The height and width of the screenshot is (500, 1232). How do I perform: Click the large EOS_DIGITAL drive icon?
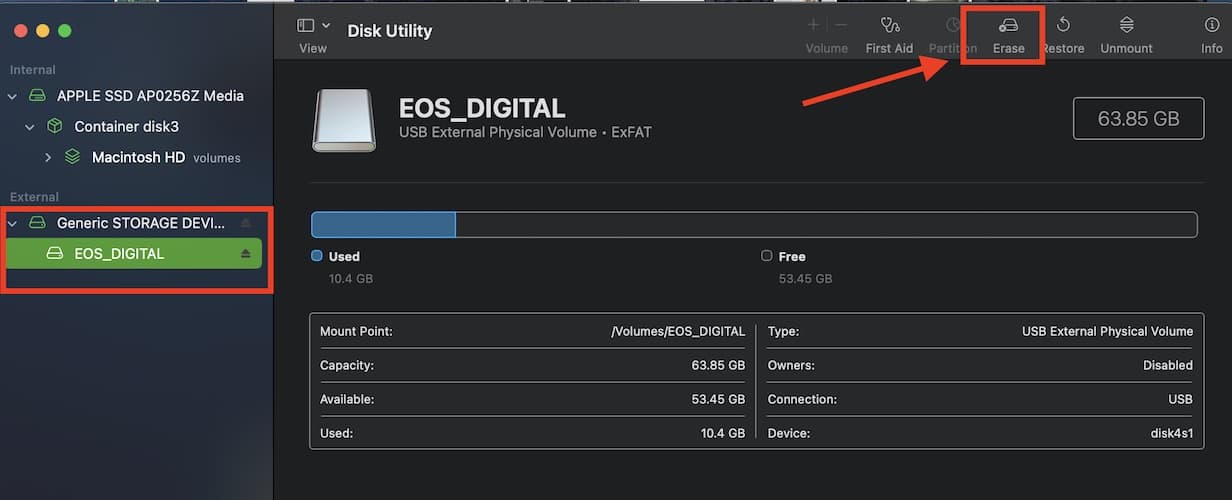click(344, 120)
